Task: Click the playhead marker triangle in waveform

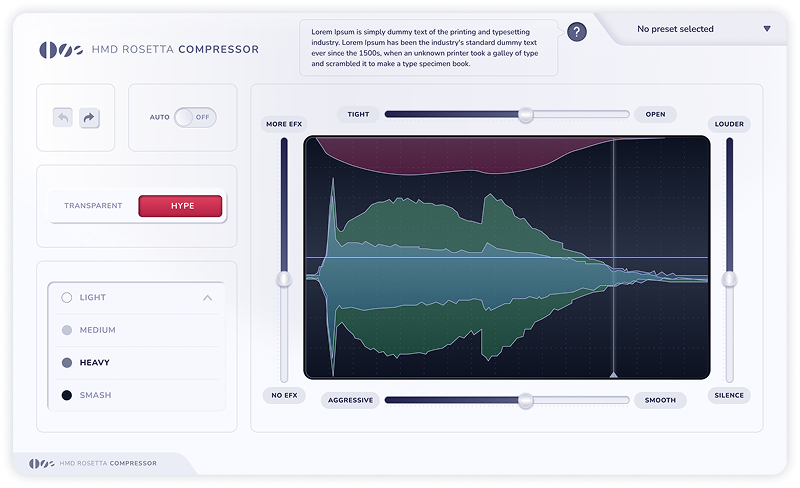Action: coord(614,375)
